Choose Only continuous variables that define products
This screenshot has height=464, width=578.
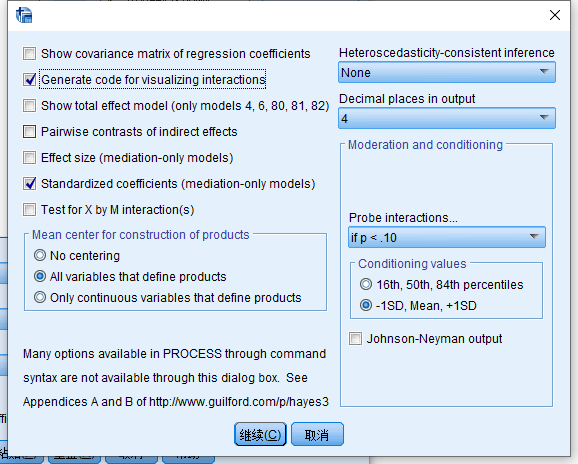(x=40, y=297)
